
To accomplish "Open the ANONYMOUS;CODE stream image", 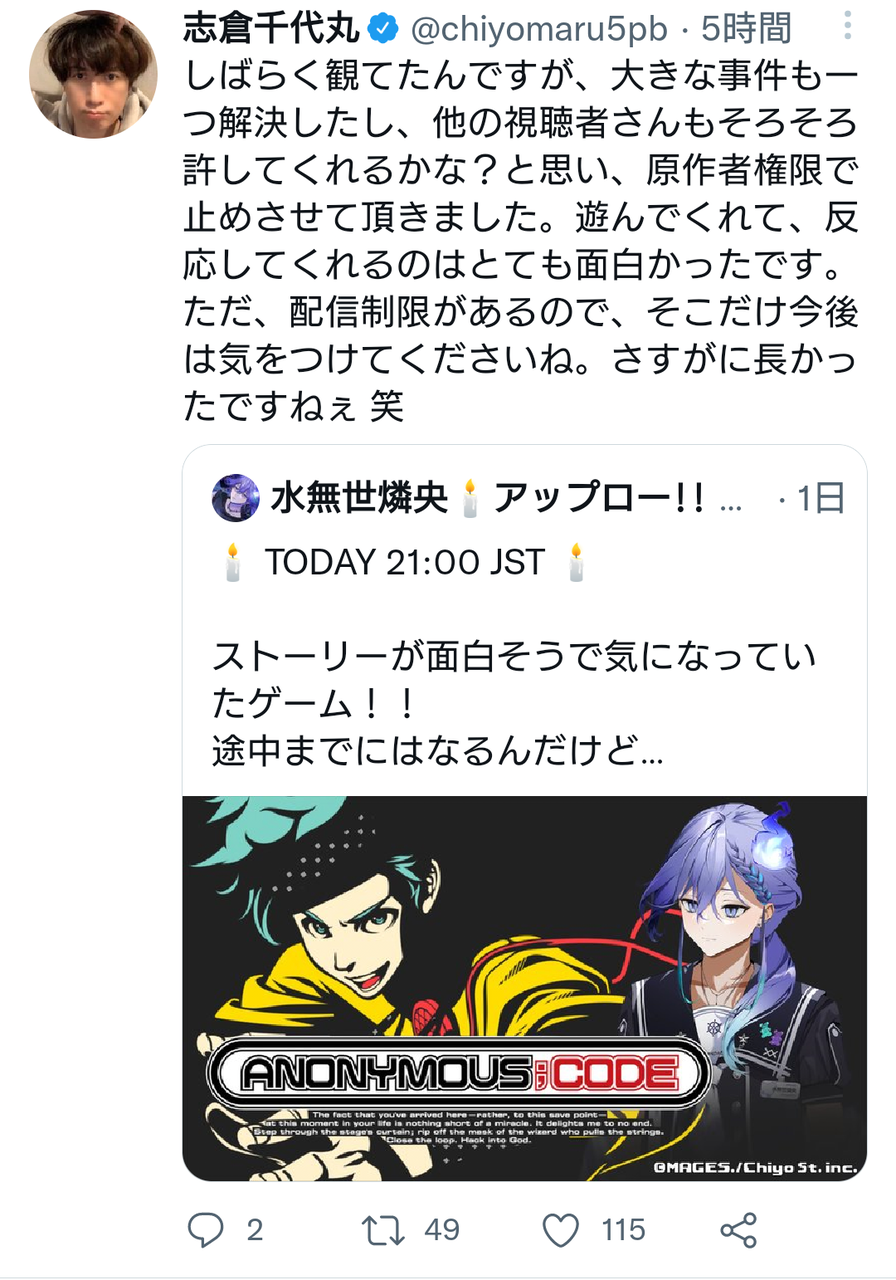I will [524, 988].
